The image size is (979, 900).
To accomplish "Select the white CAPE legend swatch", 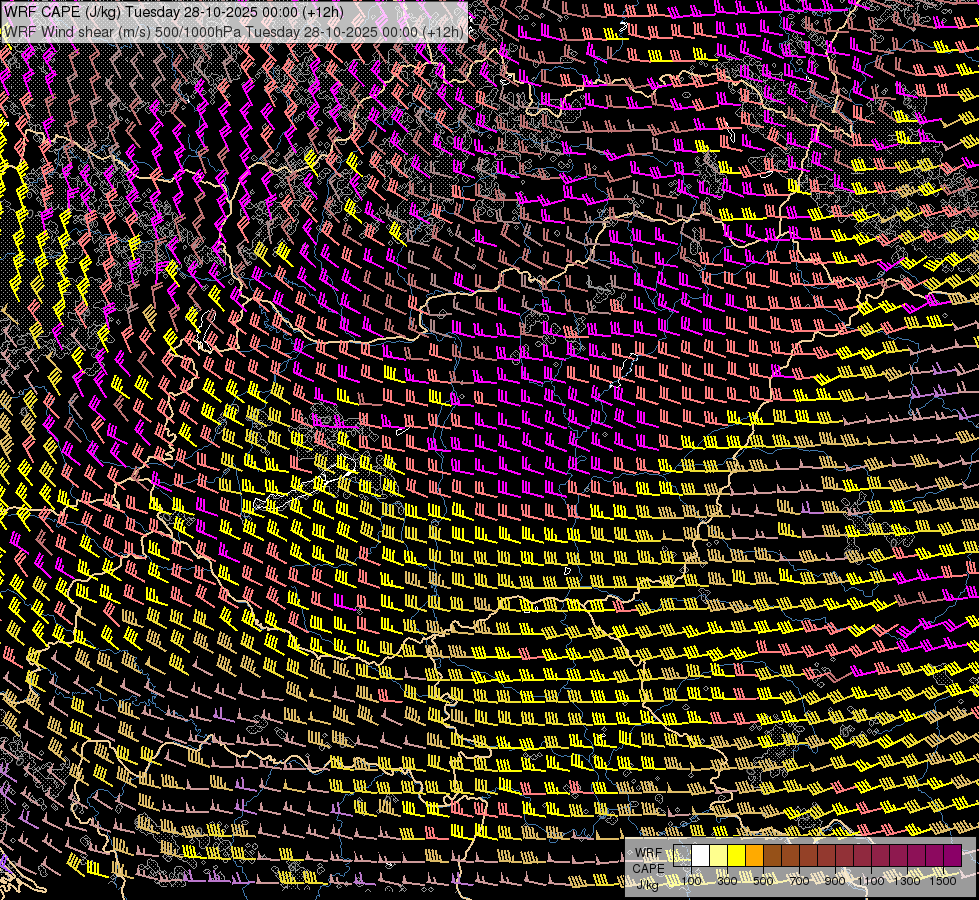I will pyautogui.click(x=701, y=856).
